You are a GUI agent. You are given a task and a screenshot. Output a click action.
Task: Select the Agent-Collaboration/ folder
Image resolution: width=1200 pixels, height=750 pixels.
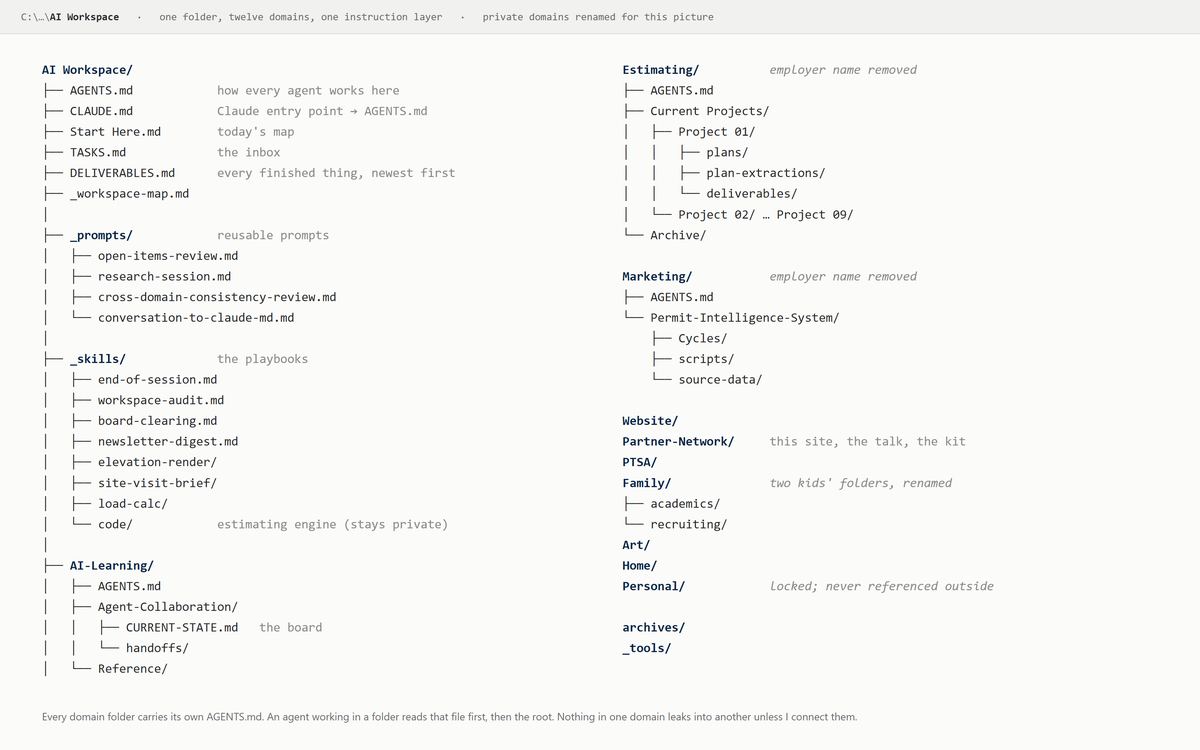[x=168, y=607]
